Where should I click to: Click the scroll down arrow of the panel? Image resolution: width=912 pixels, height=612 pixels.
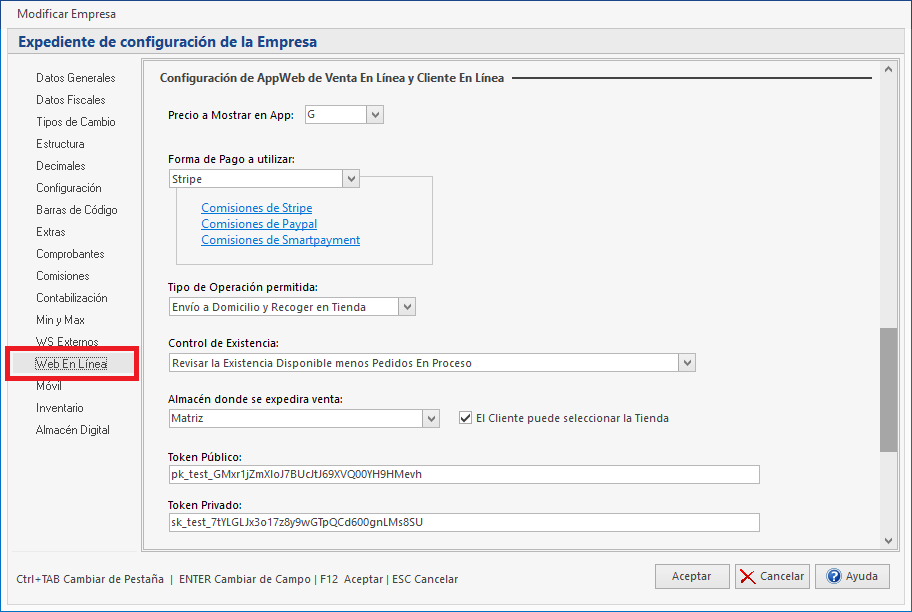pyautogui.click(x=888, y=540)
